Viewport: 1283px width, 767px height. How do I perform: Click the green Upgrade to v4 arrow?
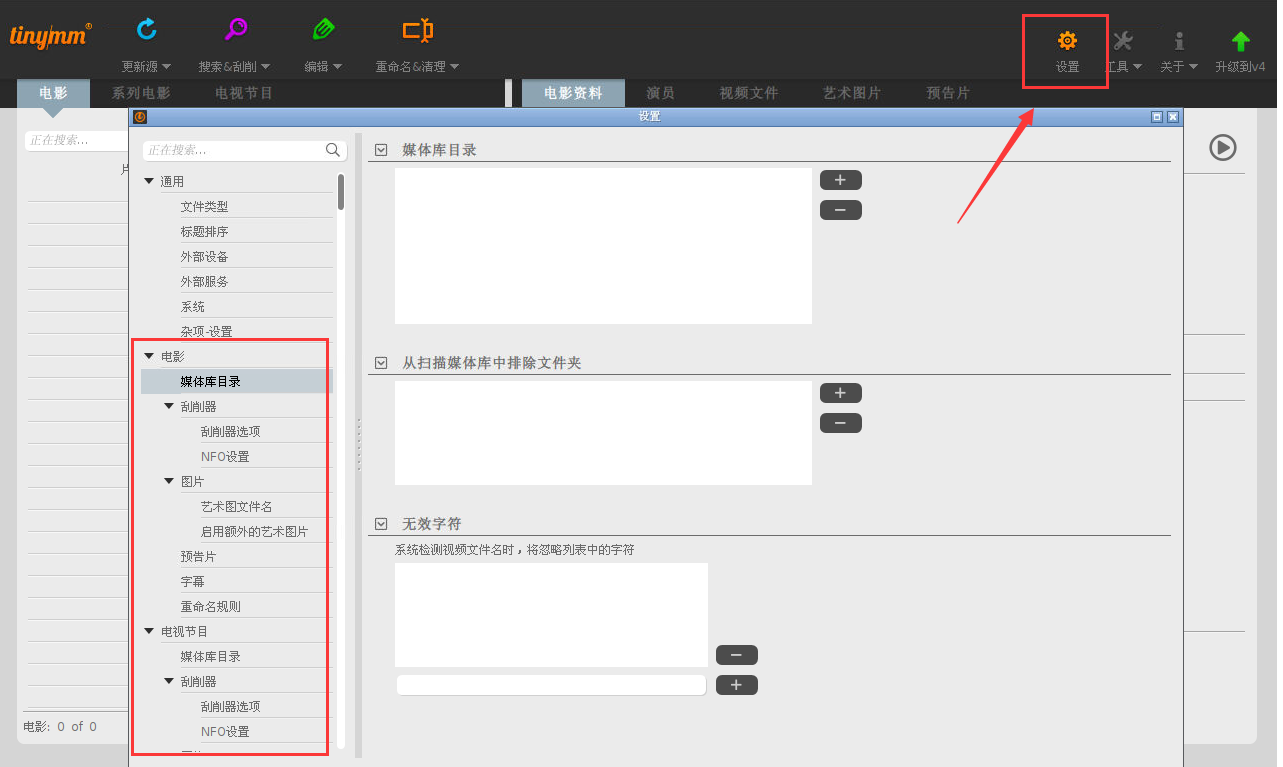click(x=1240, y=41)
